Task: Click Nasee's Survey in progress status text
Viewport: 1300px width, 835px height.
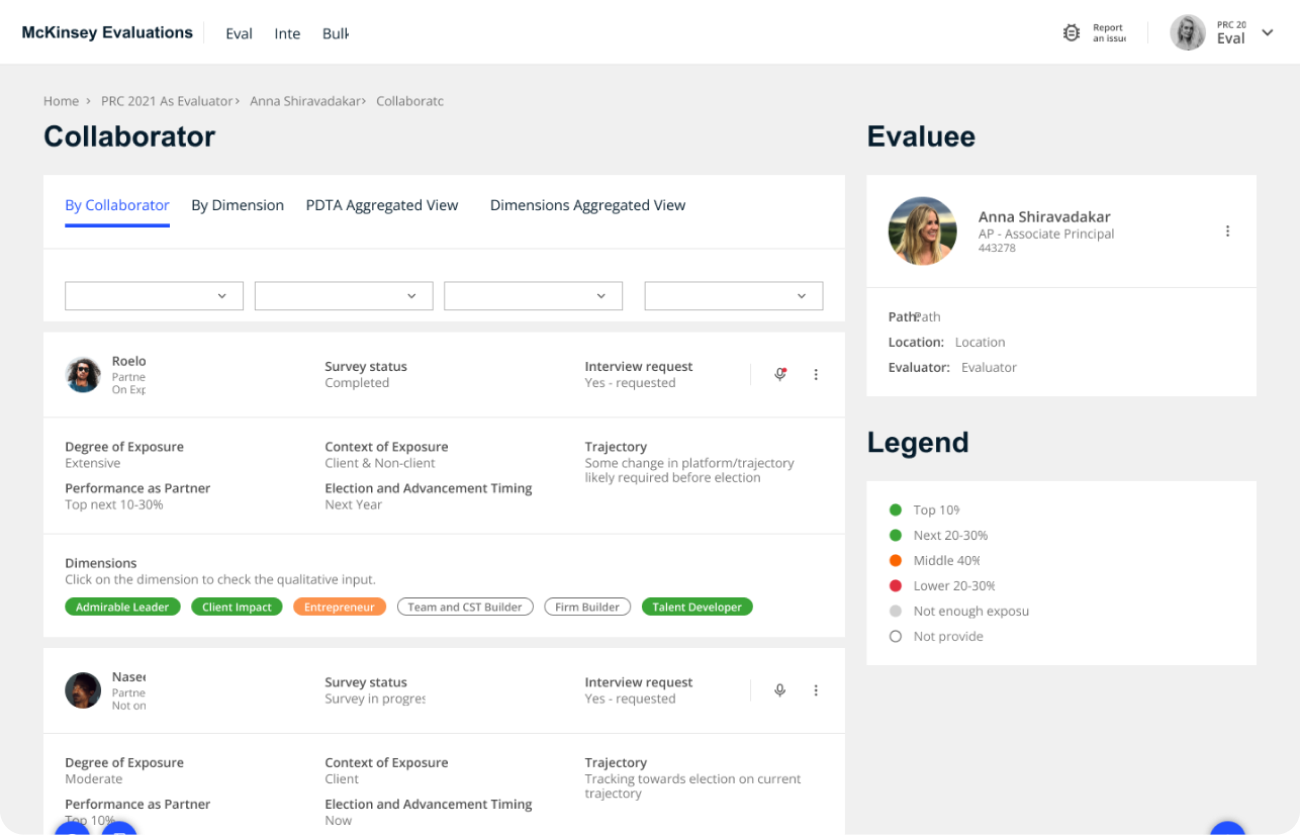Action: [375, 699]
